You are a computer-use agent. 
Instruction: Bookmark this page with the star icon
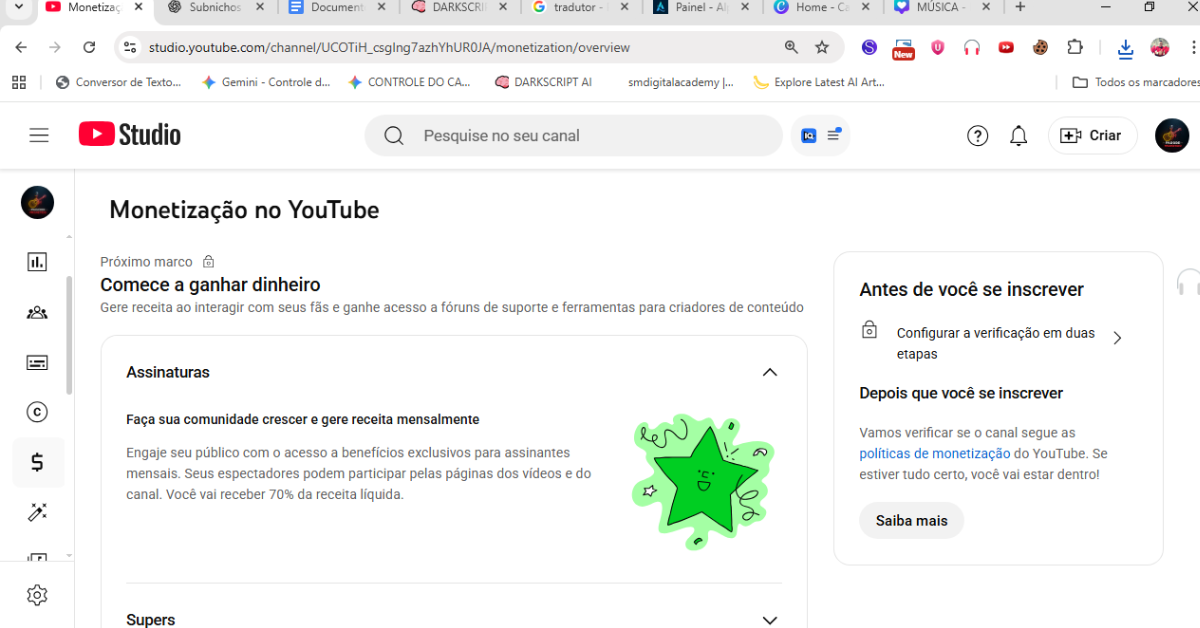coord(822,47)
